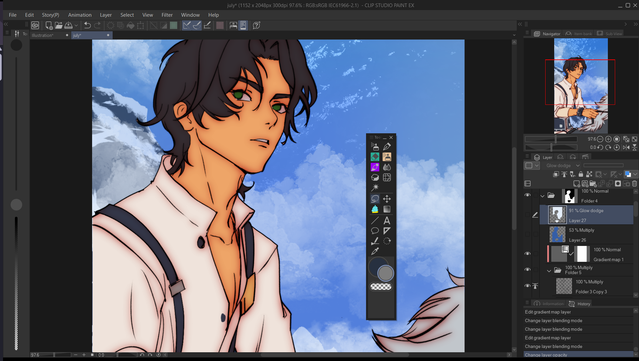639x361 pixels.
Task: Select the Airbrush tool with tan icon
Action: tap(386, 157)
